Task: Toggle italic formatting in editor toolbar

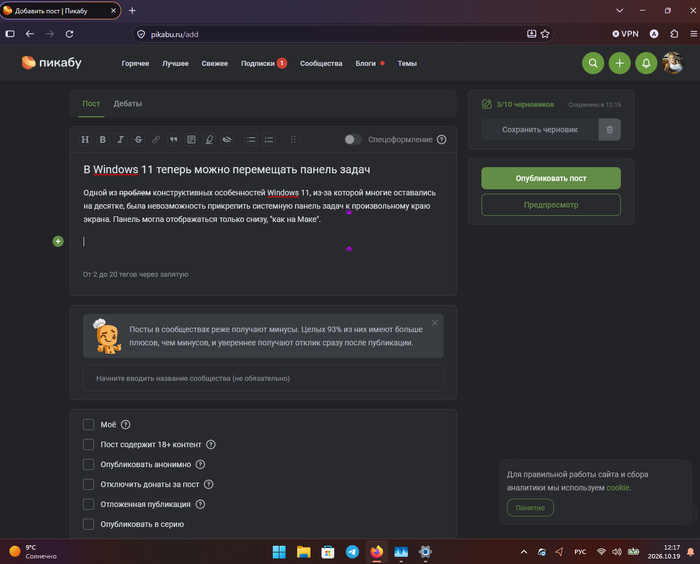Action: [x=120, y=140]
